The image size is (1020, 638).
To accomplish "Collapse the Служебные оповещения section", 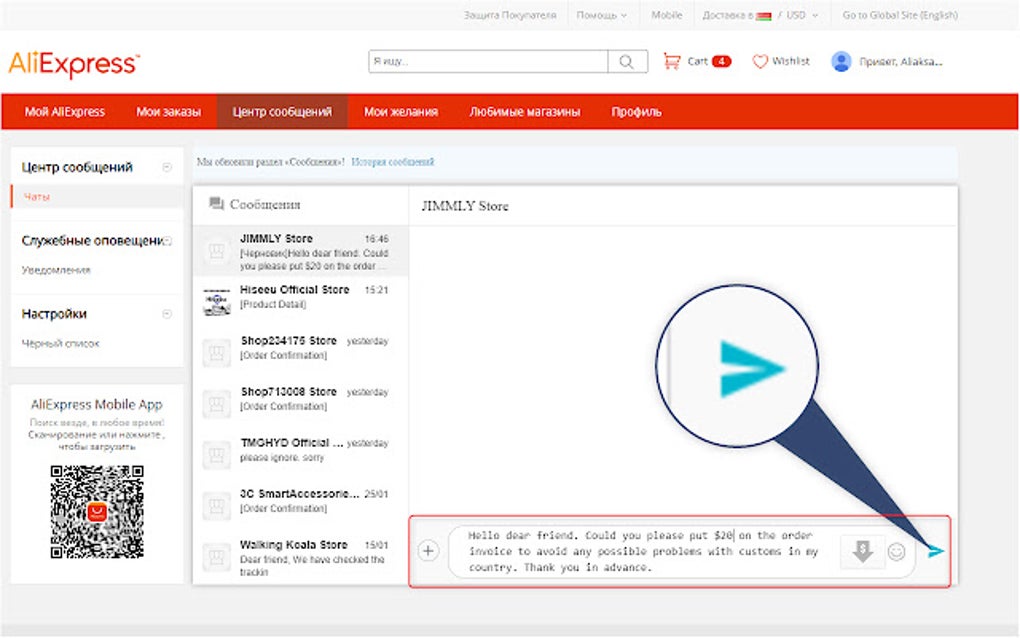I will [x=167, y=241].
